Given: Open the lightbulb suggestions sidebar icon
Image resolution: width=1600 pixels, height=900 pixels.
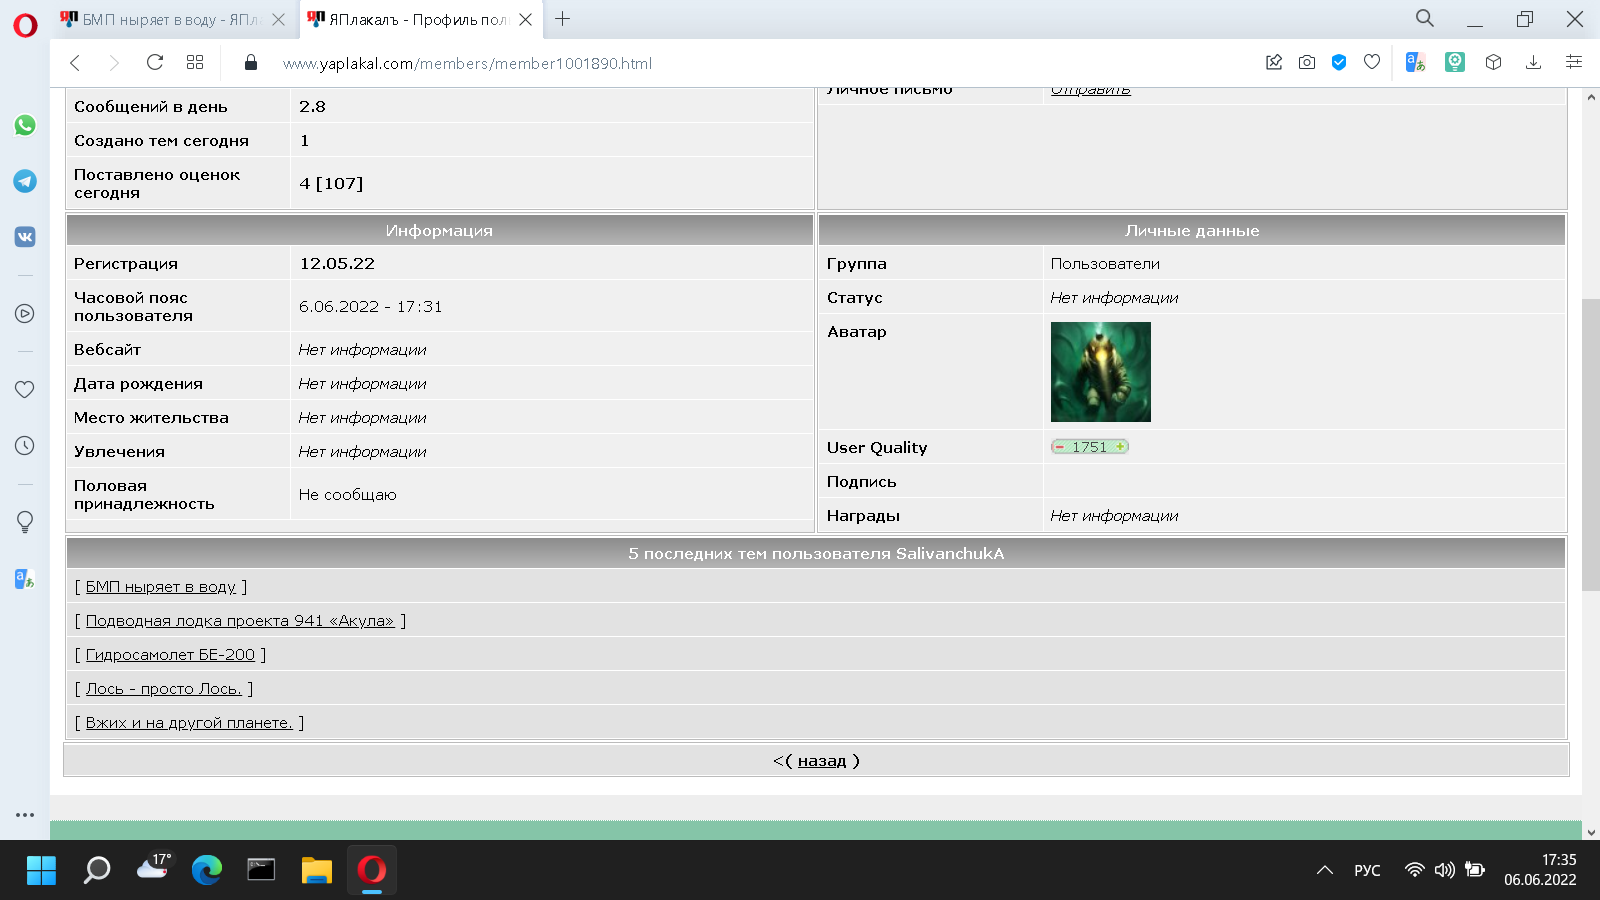Looking at the screenshot, I should (25, 521).
